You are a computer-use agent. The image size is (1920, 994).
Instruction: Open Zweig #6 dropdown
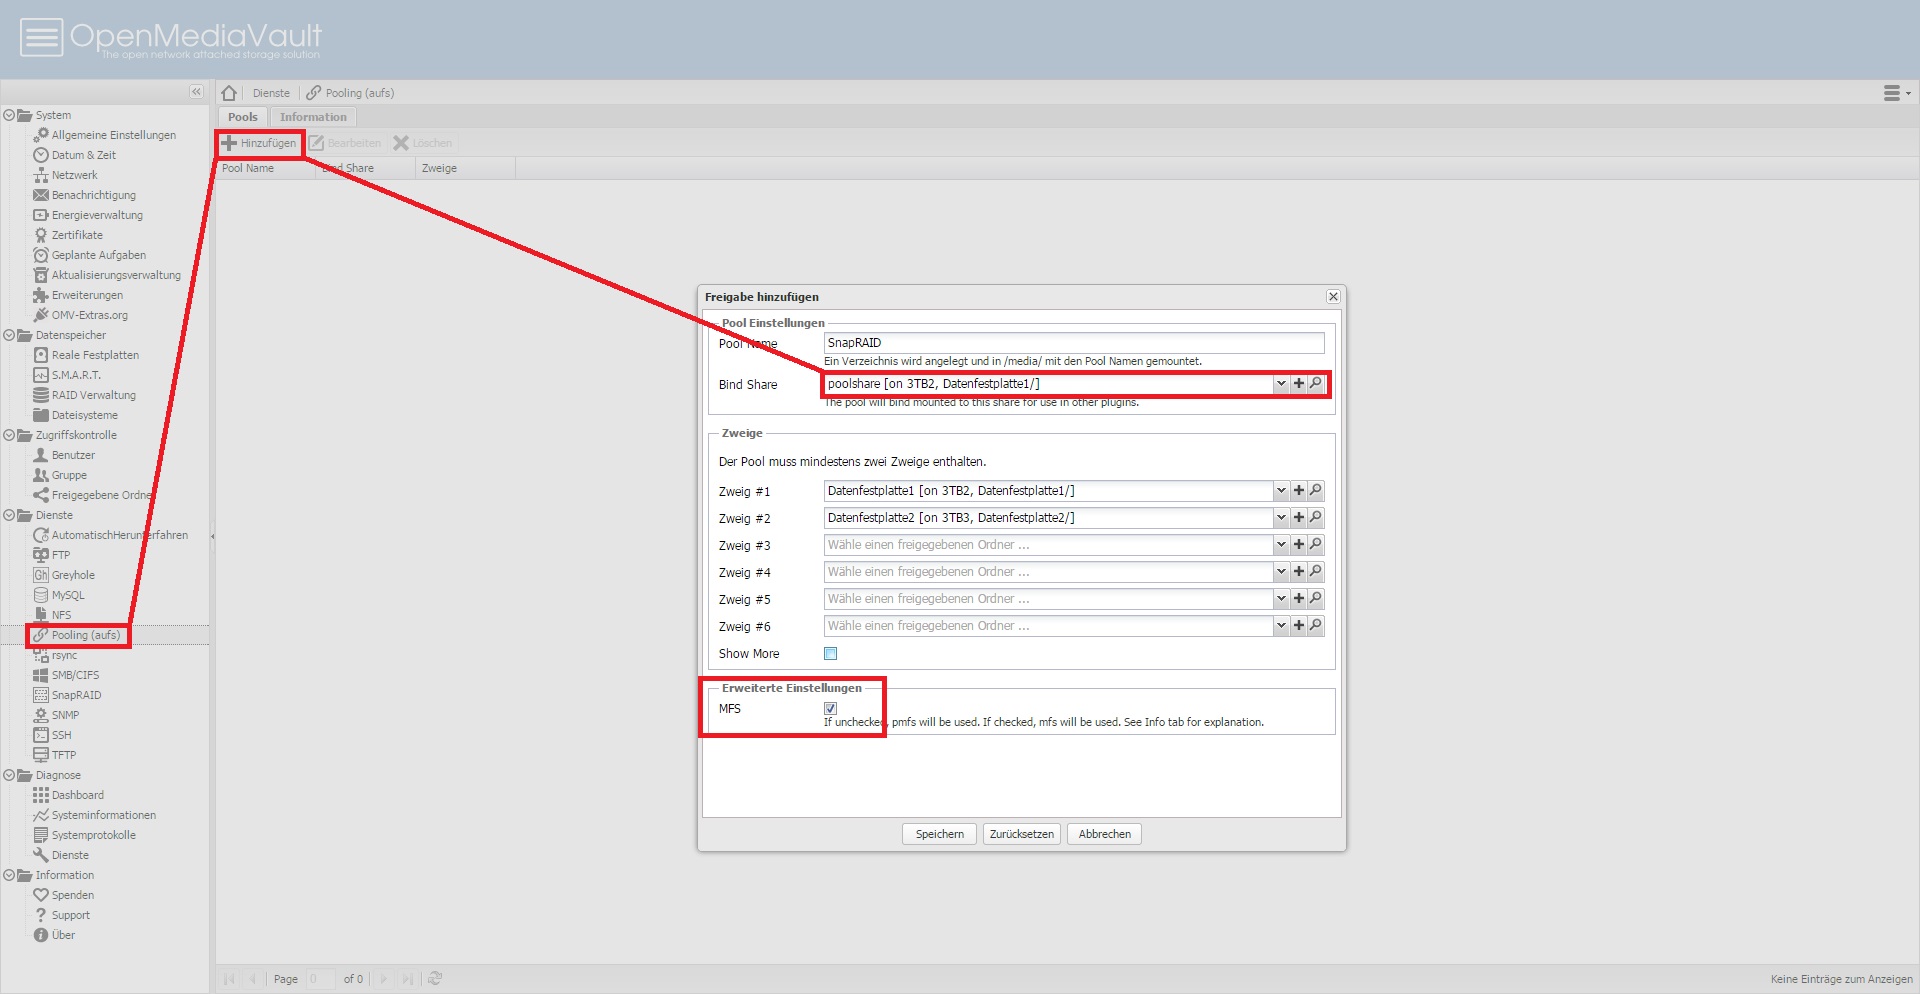pyautogui.click(x=1281, y=625)
